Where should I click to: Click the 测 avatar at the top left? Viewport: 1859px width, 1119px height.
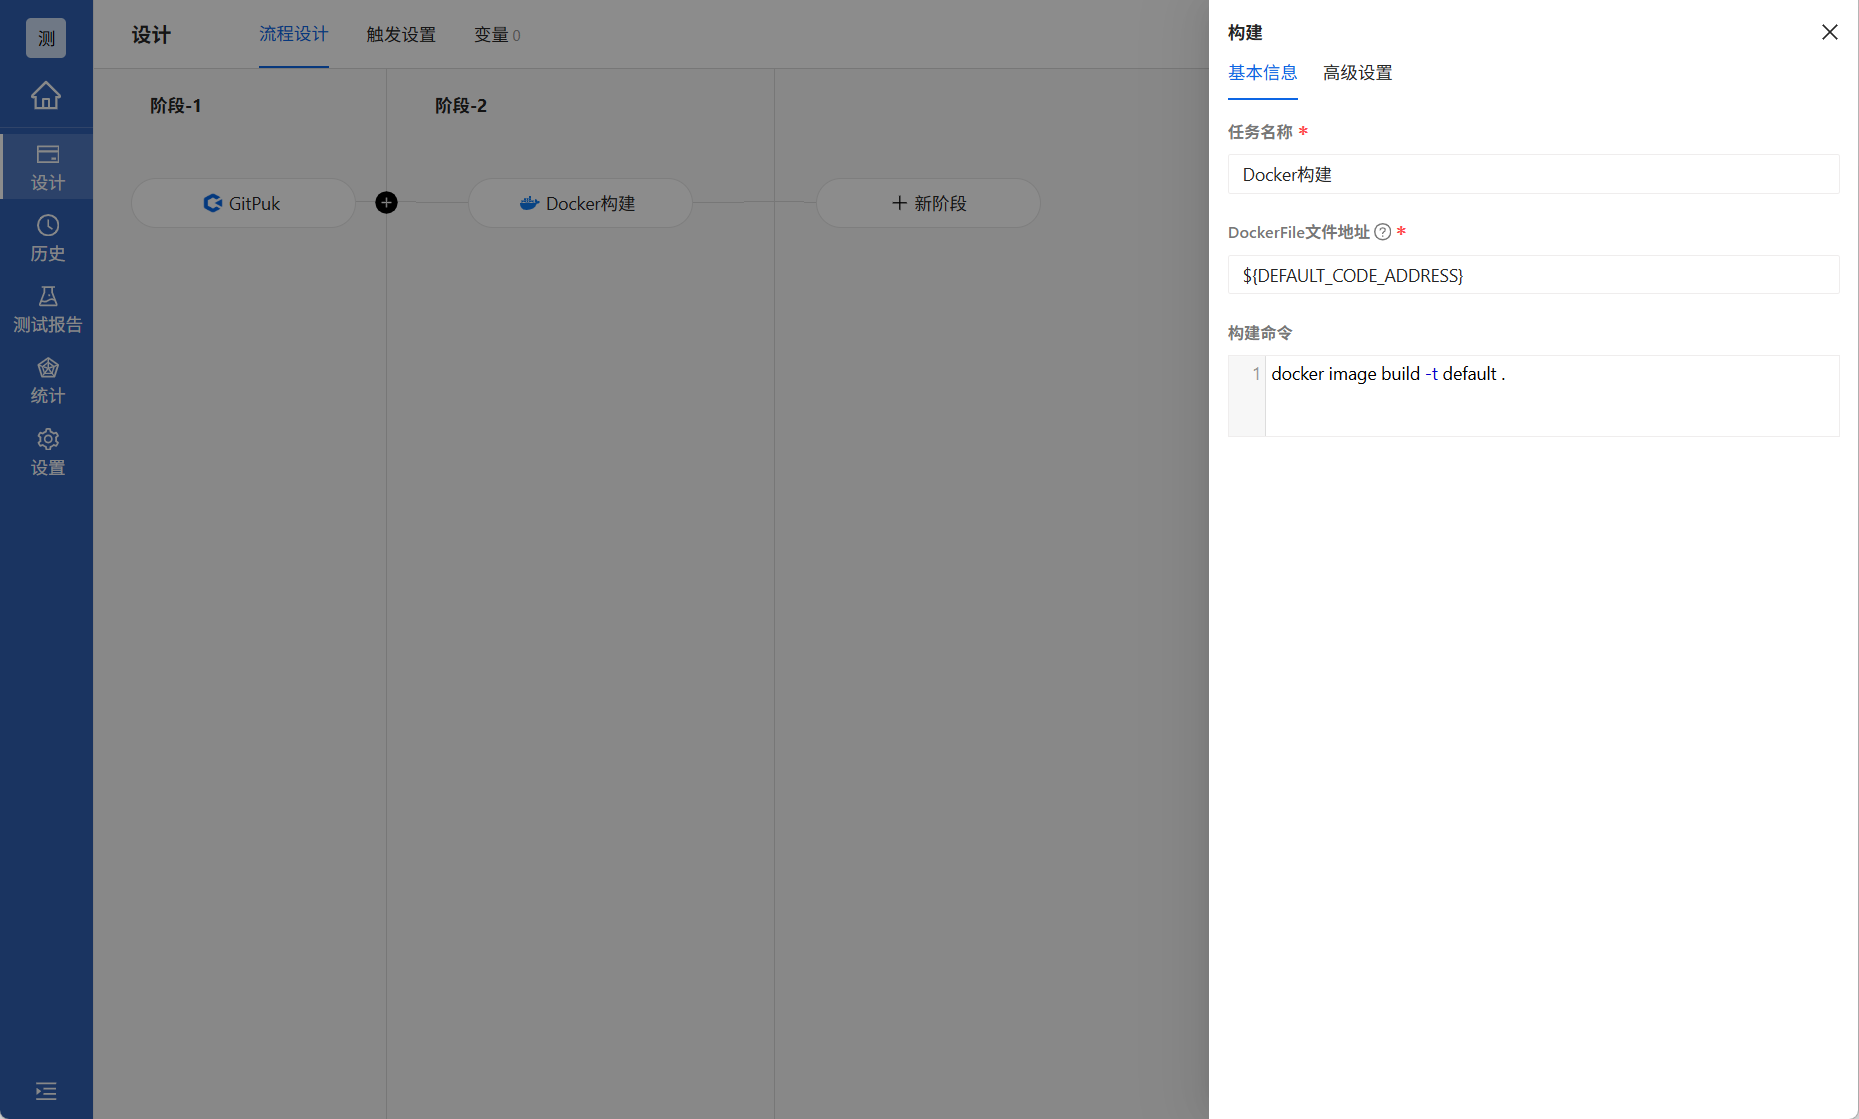[45, 38]
